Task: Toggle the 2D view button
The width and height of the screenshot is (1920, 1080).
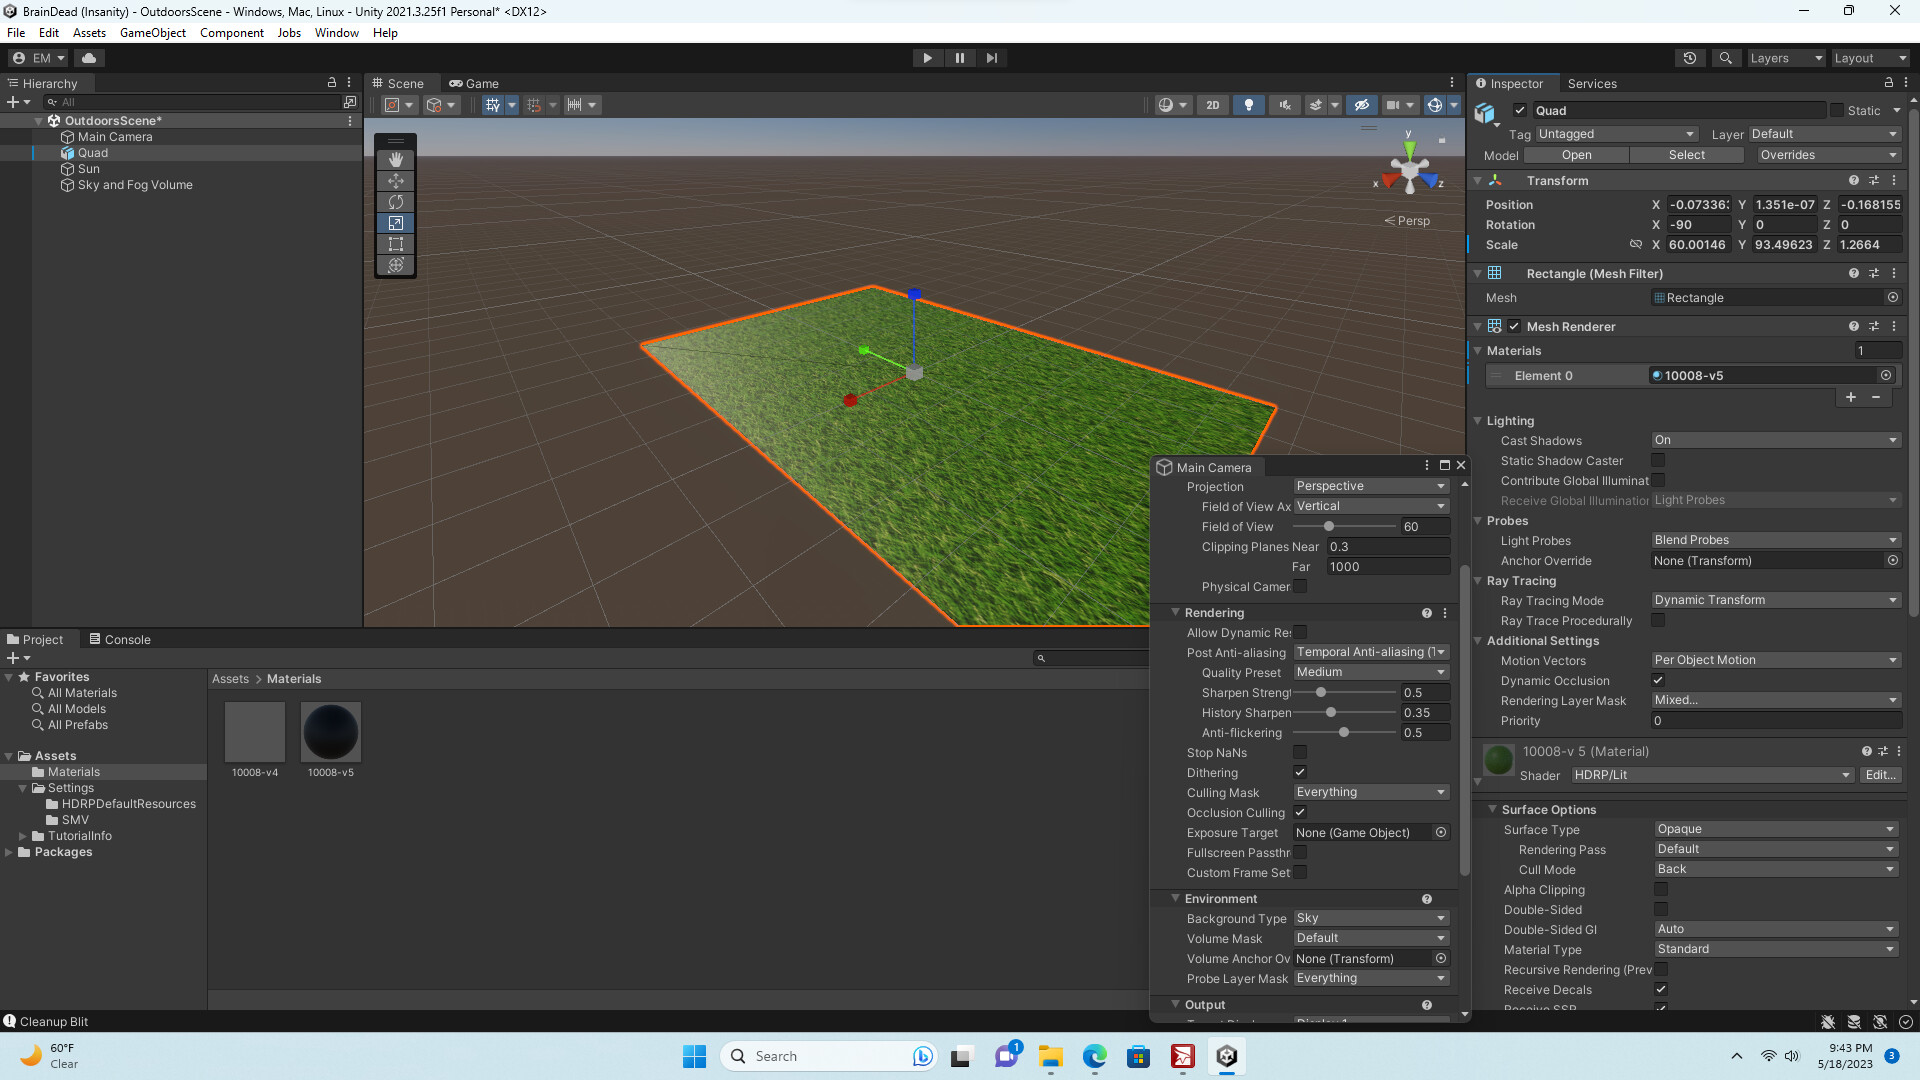Action: click(x=1213, y=105)
